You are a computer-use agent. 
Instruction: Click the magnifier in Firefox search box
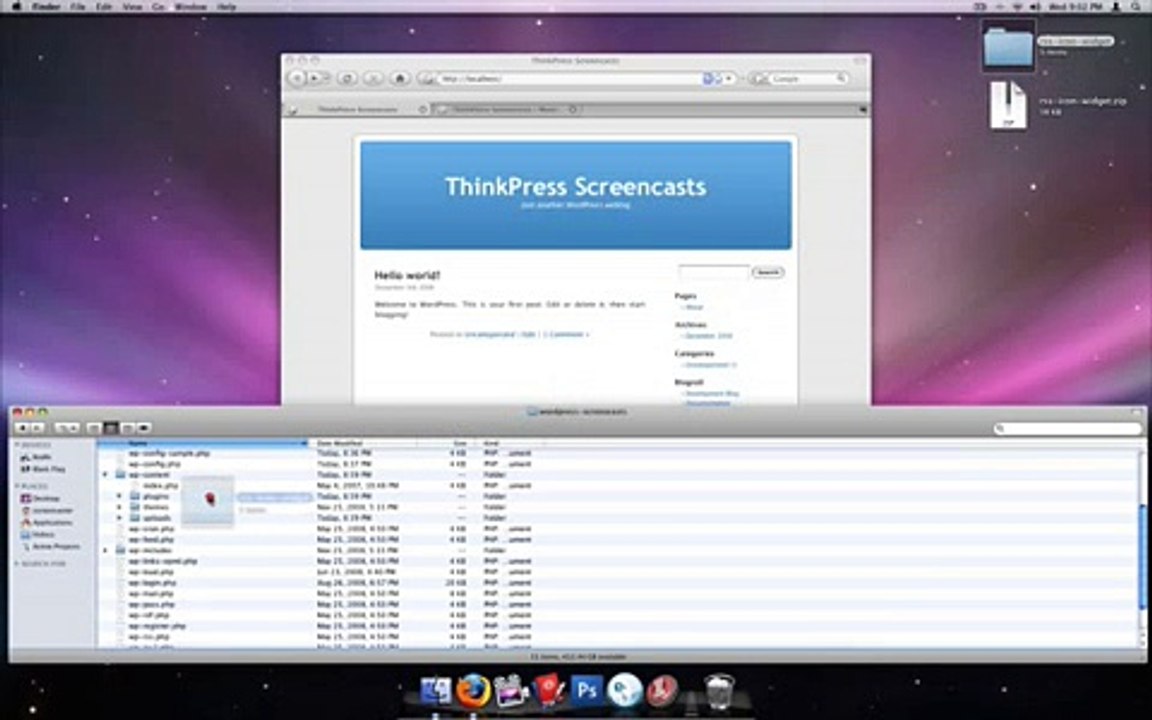(841, 78)
